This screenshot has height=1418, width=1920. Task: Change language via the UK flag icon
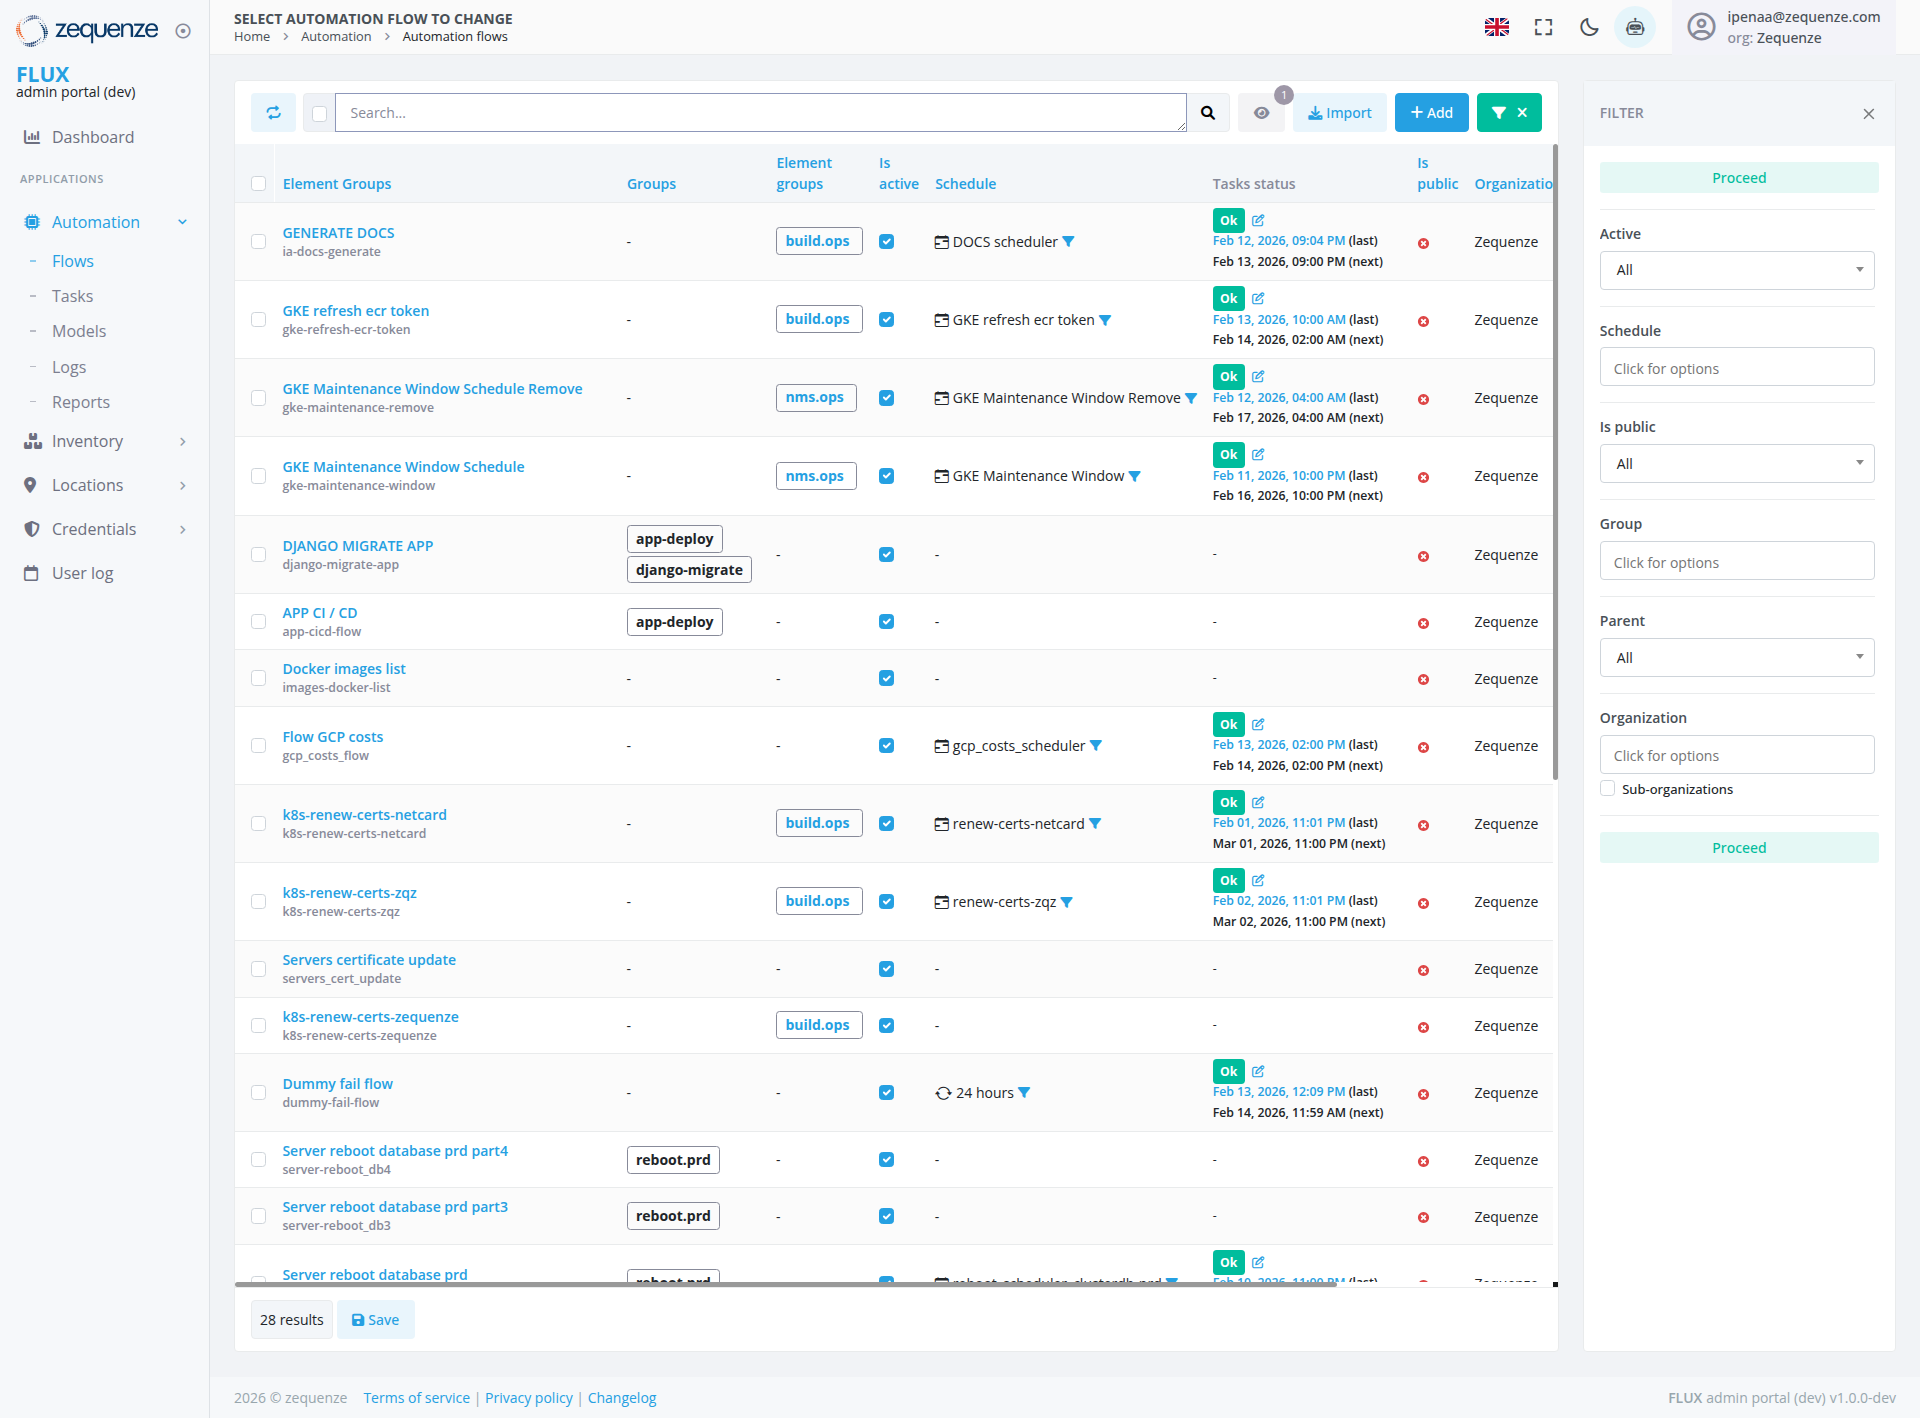pyautogui.click(x=1496, y=27)
